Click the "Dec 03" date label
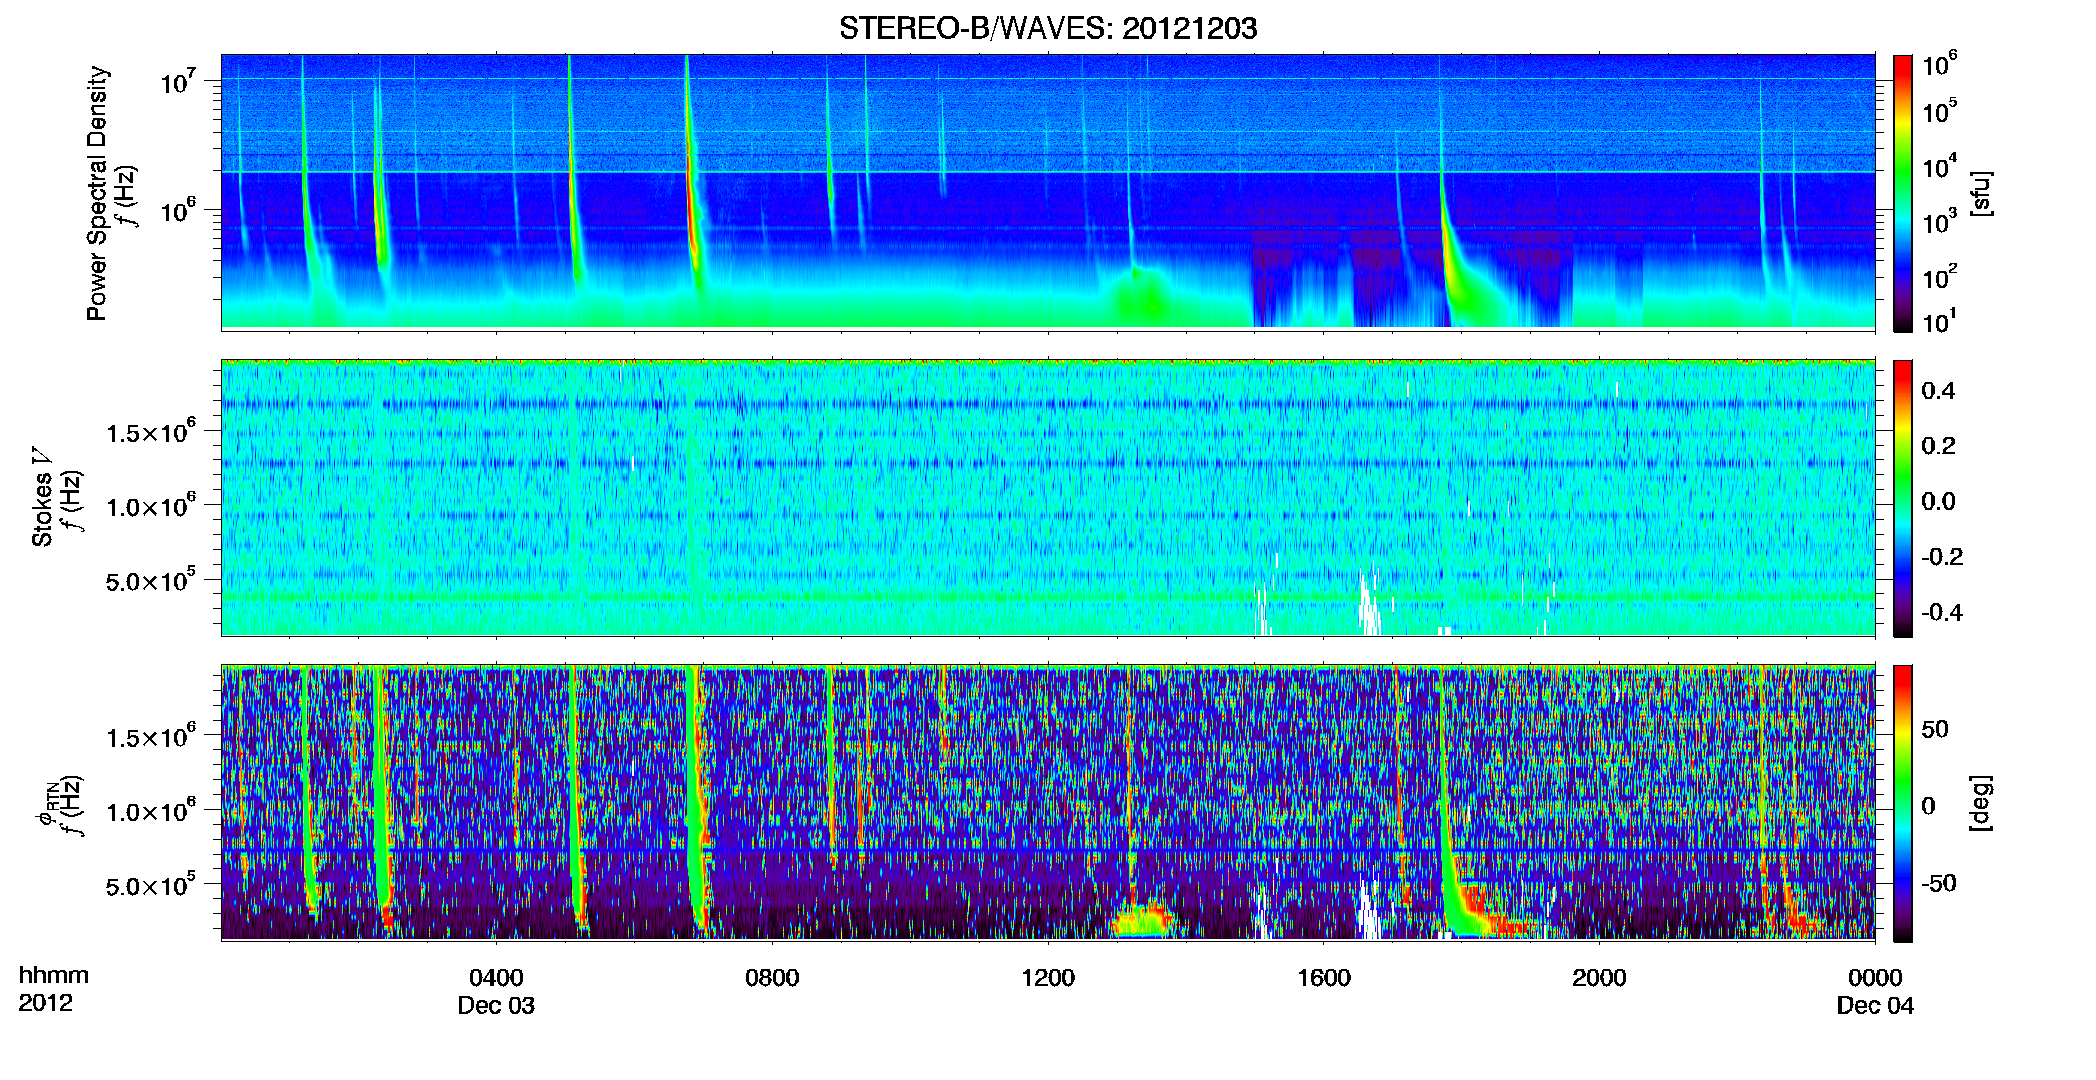Viewport: 2096px width, 1080px height. [496, 1006]
